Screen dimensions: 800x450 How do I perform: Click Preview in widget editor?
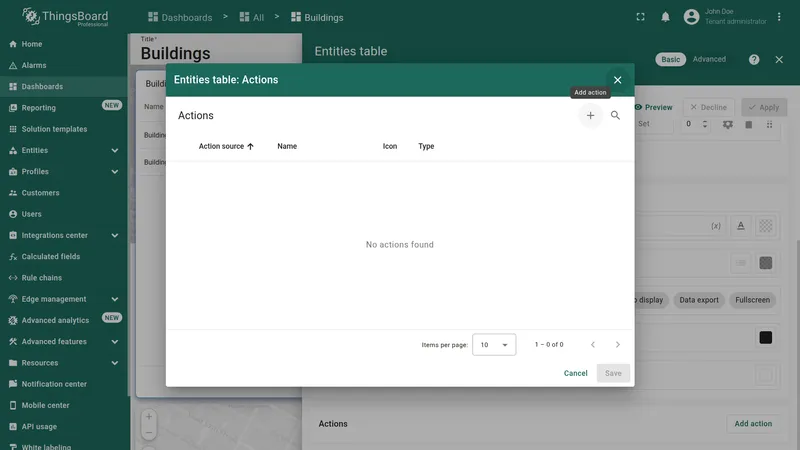654,108
